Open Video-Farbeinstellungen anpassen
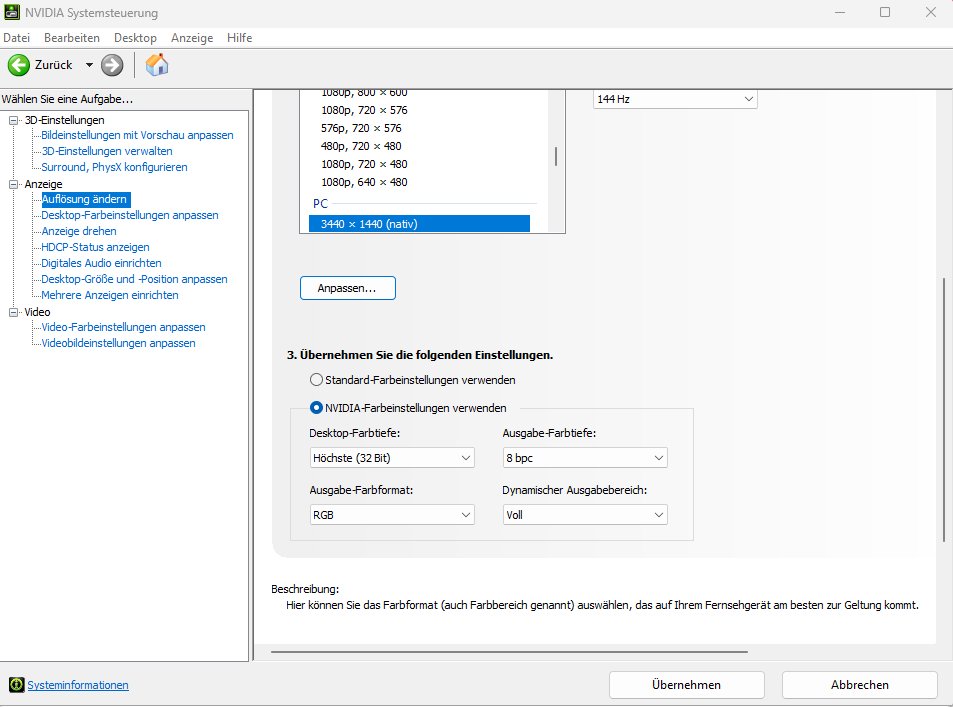 tap(123, 327)
